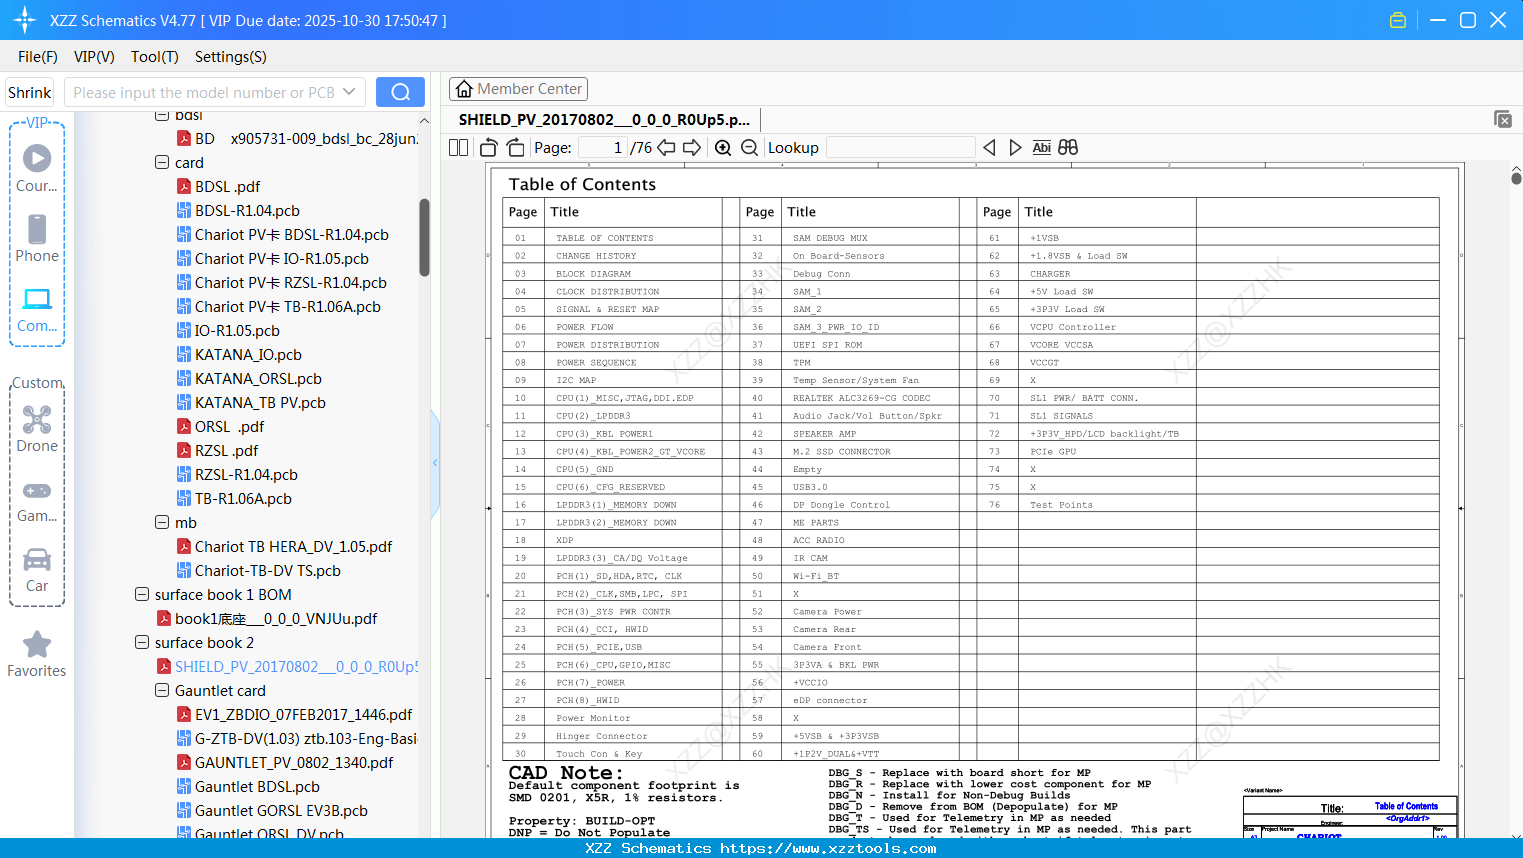The width and height of the screenshot is (1523, 858).
Task: Click the blue search button
Action: coord(400,92)
